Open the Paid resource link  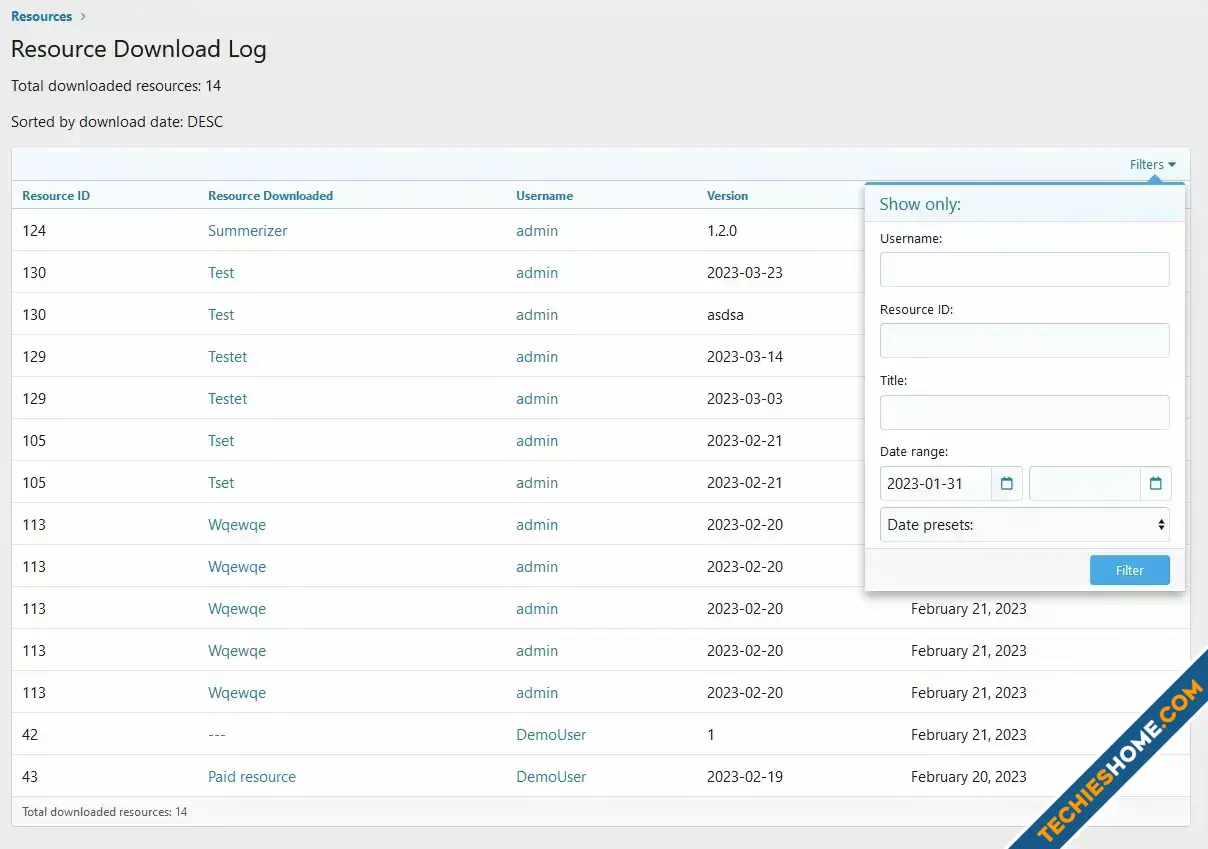coord(252,777)
